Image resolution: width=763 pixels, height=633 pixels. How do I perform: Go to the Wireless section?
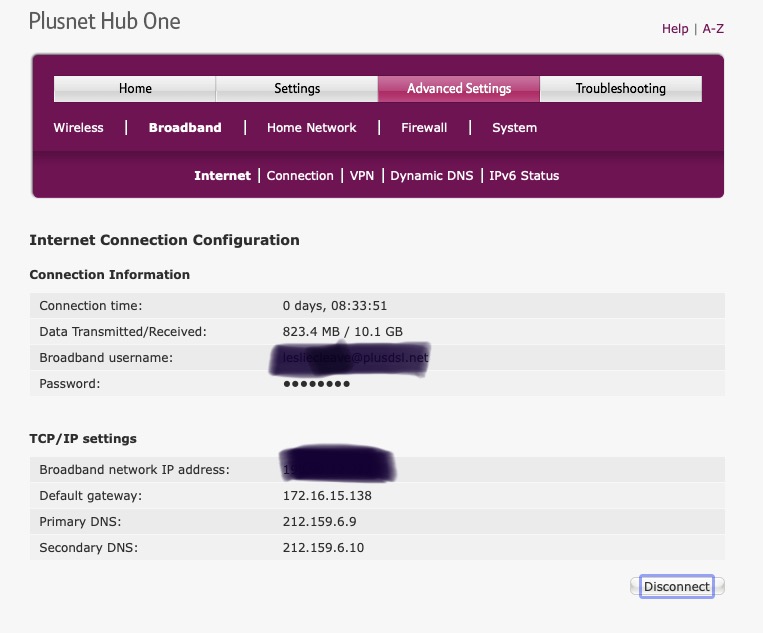click(x=78, y=128)
